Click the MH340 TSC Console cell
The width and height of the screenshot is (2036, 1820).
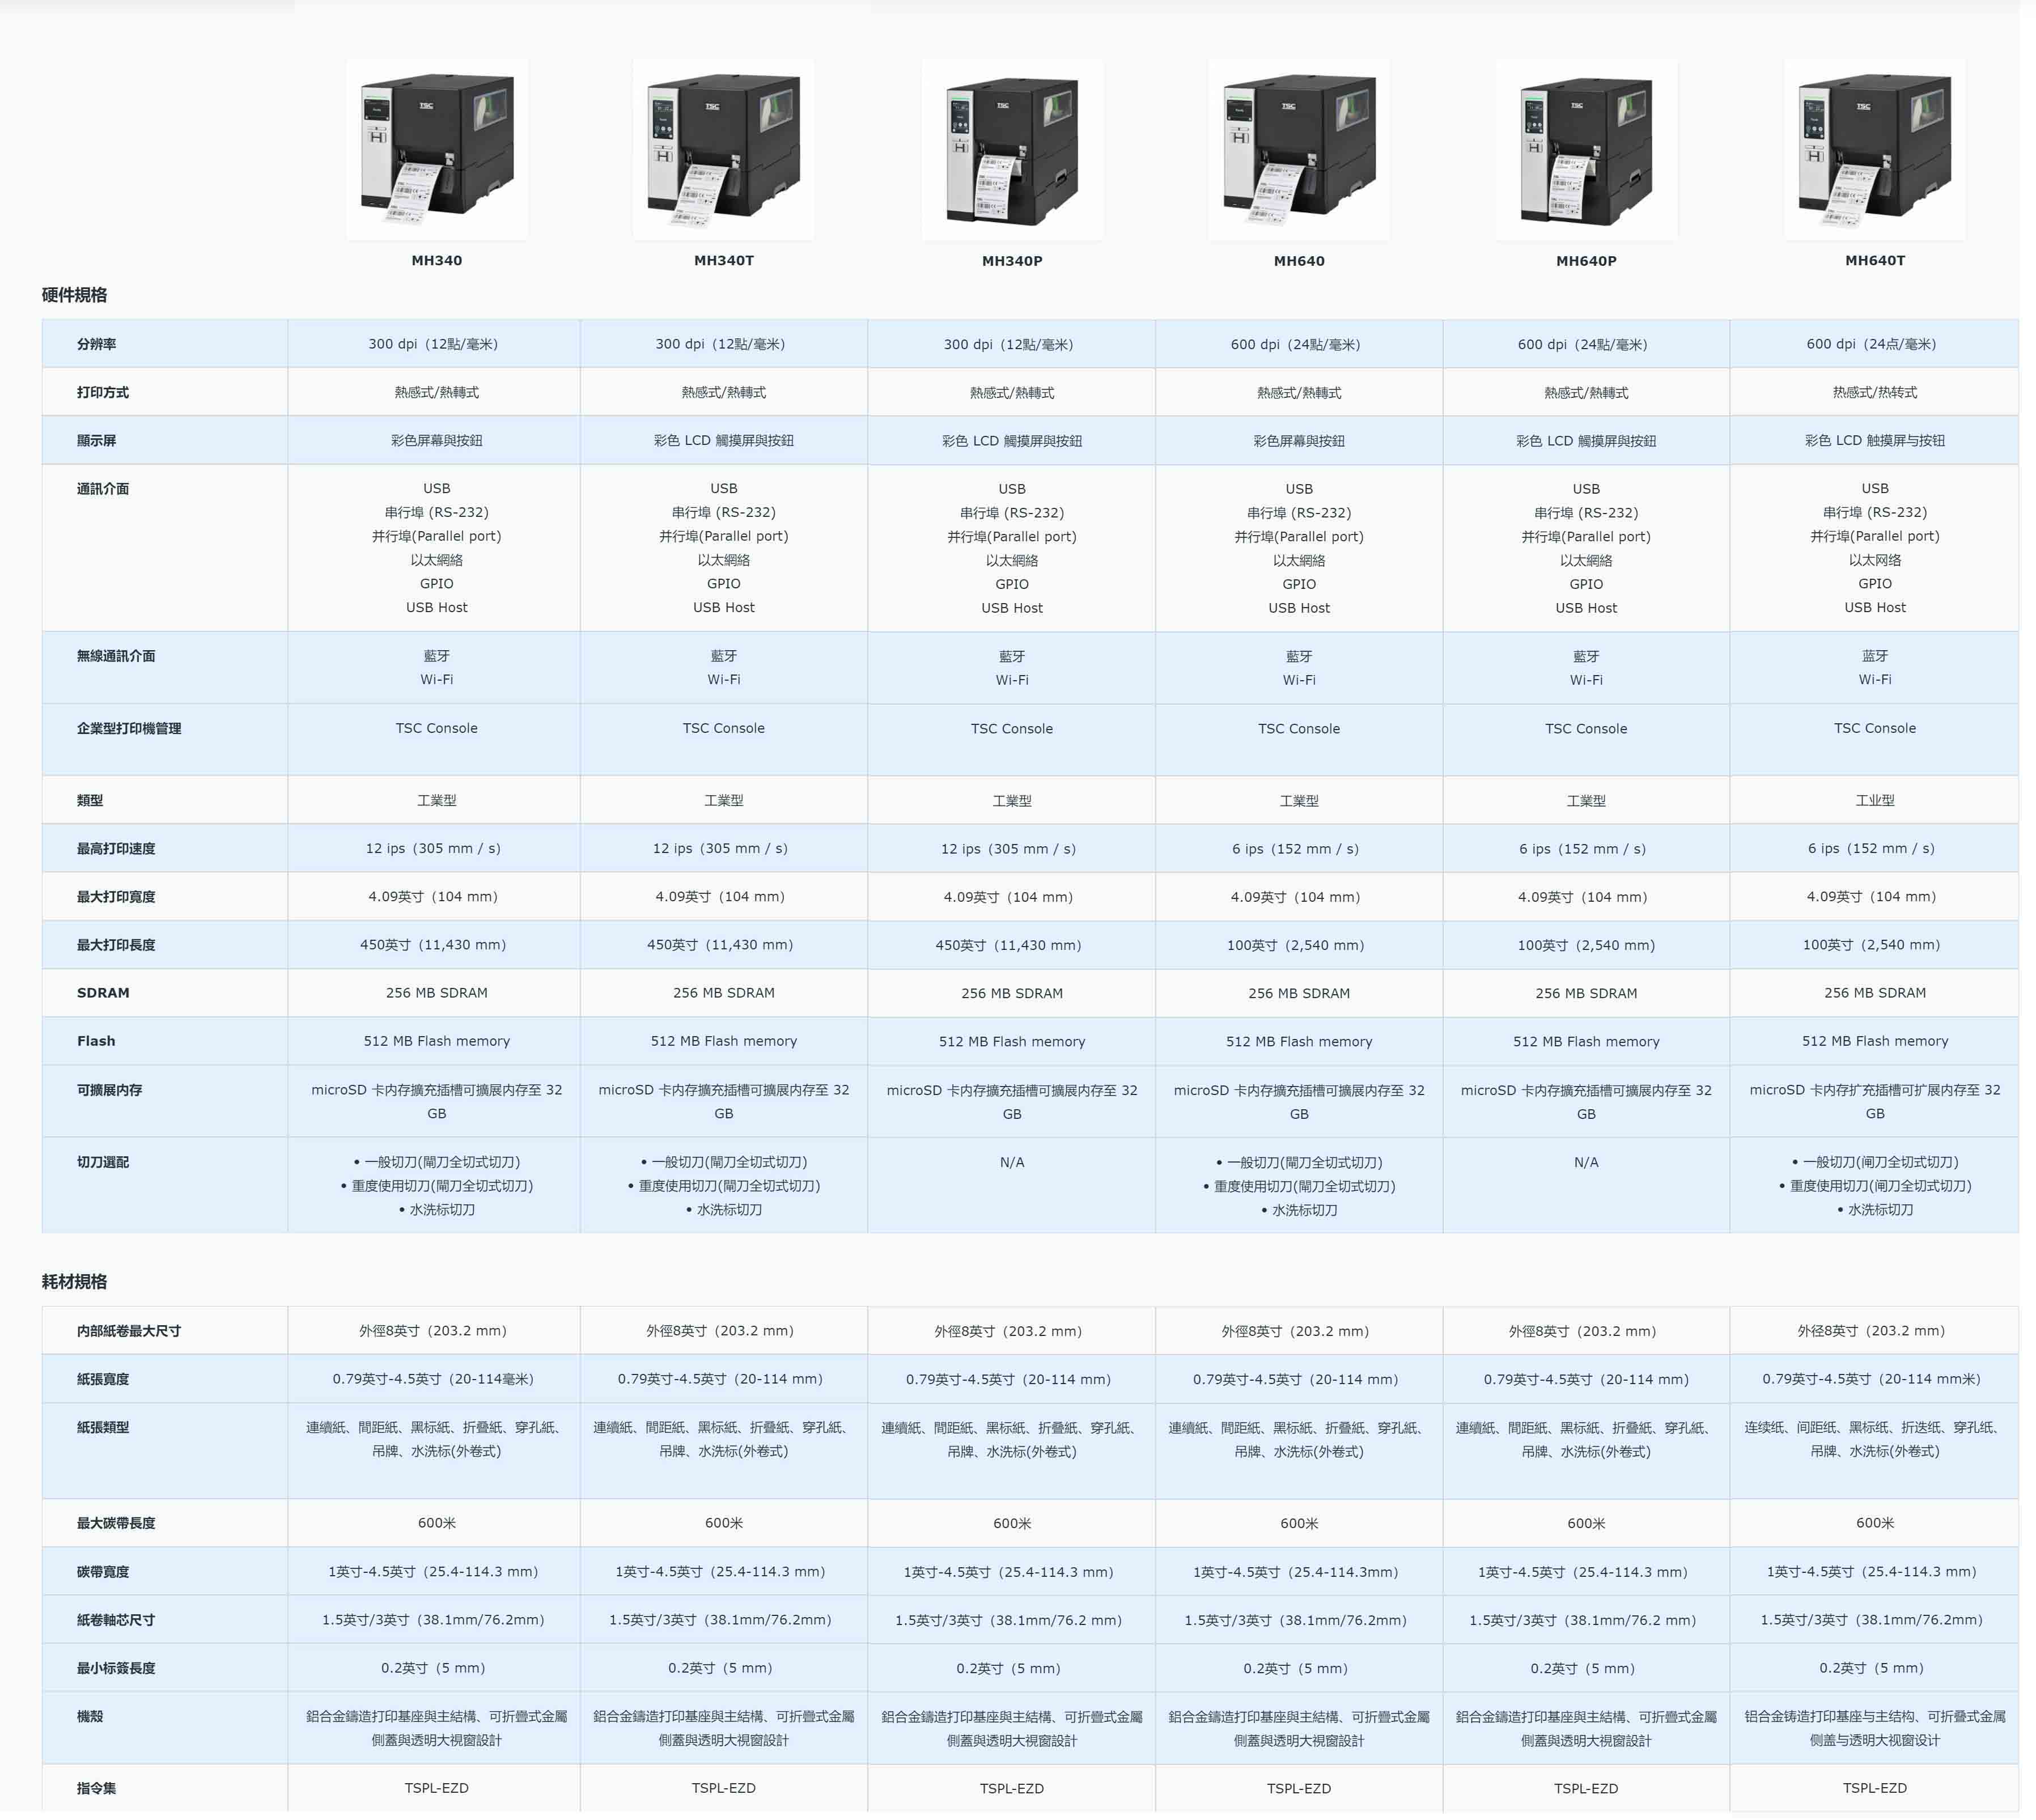(437, 728)
